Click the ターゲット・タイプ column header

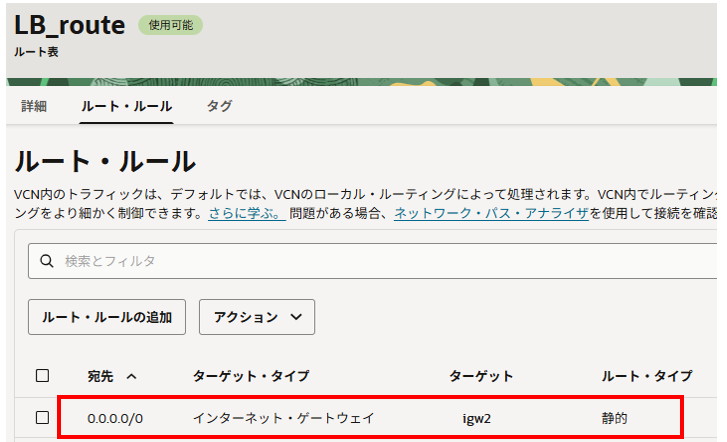coord(251,376)
